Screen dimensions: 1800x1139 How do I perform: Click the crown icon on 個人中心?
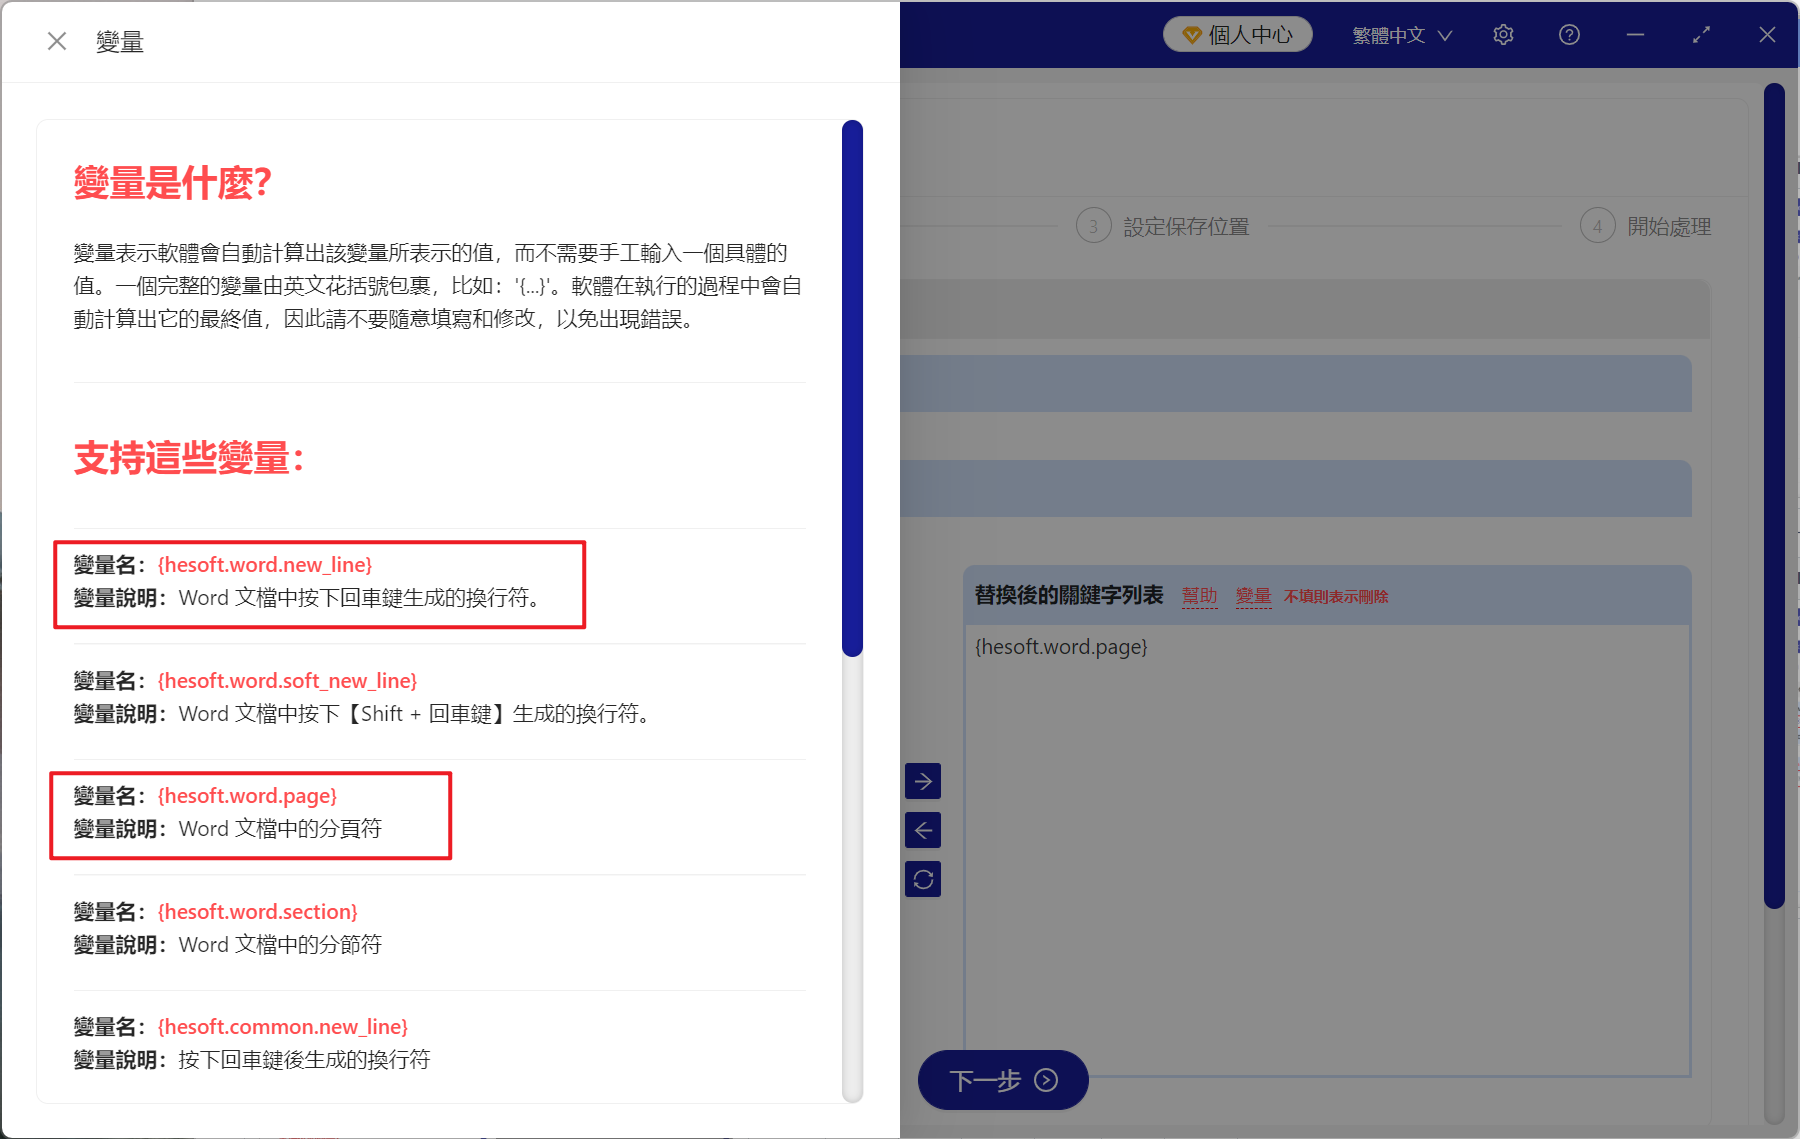[x=1191, y=33]
